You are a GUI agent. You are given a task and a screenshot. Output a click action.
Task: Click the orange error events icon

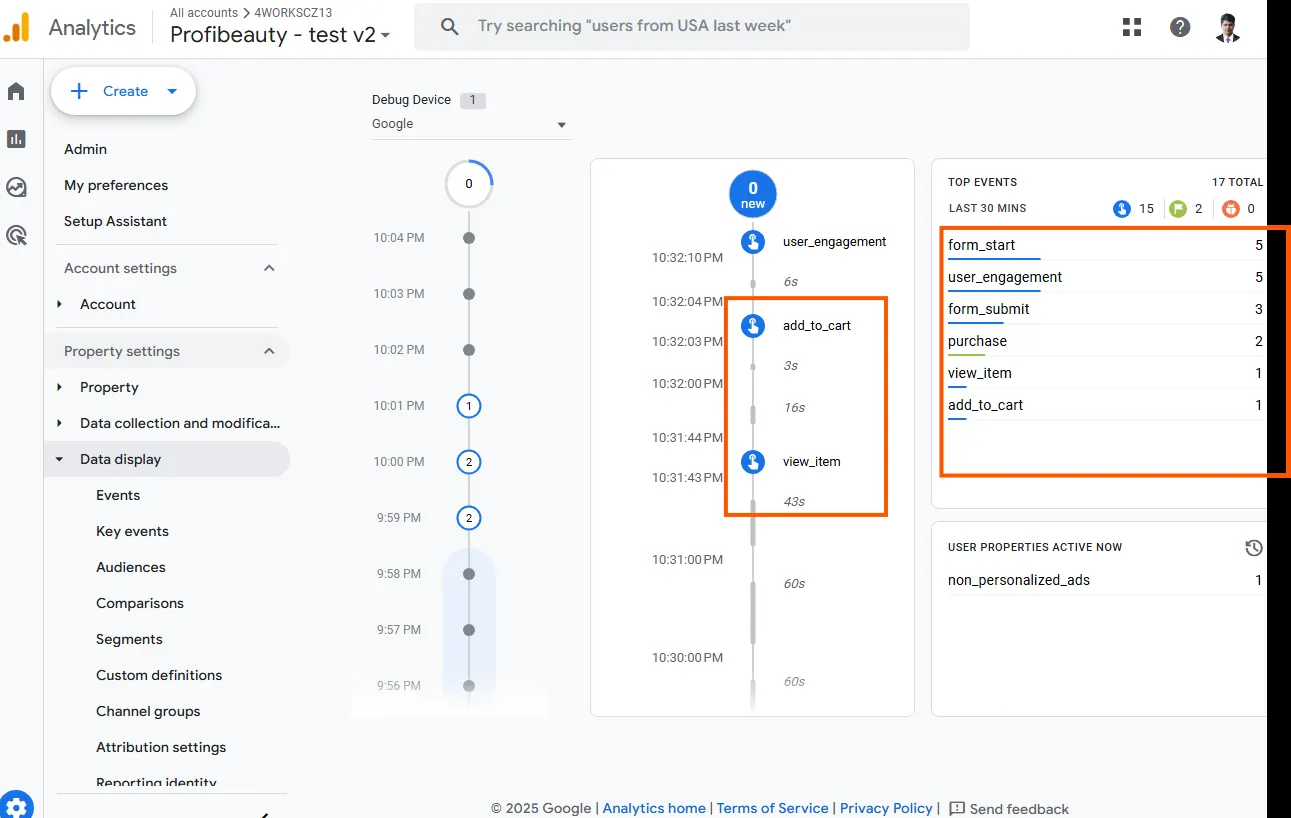pos(1230,209)
